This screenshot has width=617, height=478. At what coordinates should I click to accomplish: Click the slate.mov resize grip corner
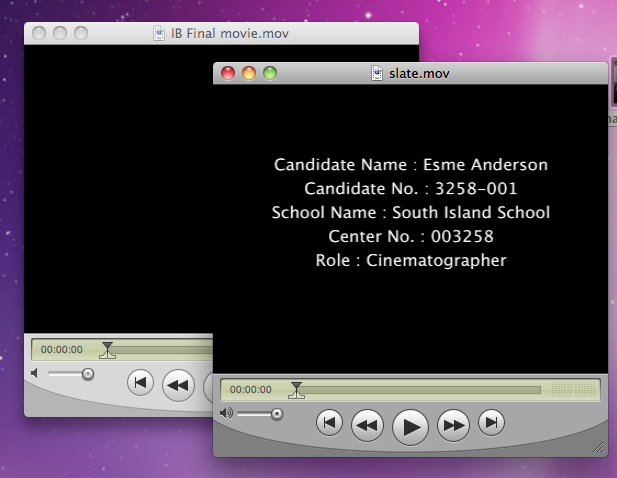point(599,447)
